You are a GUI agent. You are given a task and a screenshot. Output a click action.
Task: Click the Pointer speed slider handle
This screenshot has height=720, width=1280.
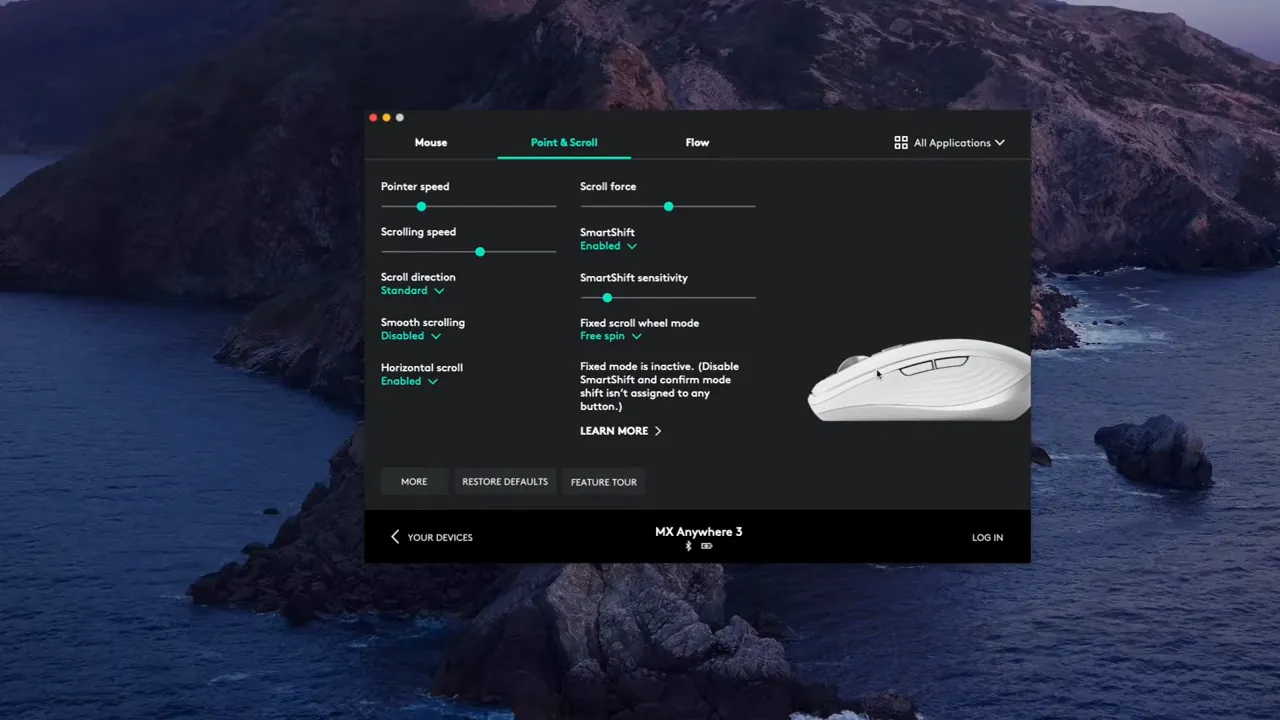click(421, 206)
